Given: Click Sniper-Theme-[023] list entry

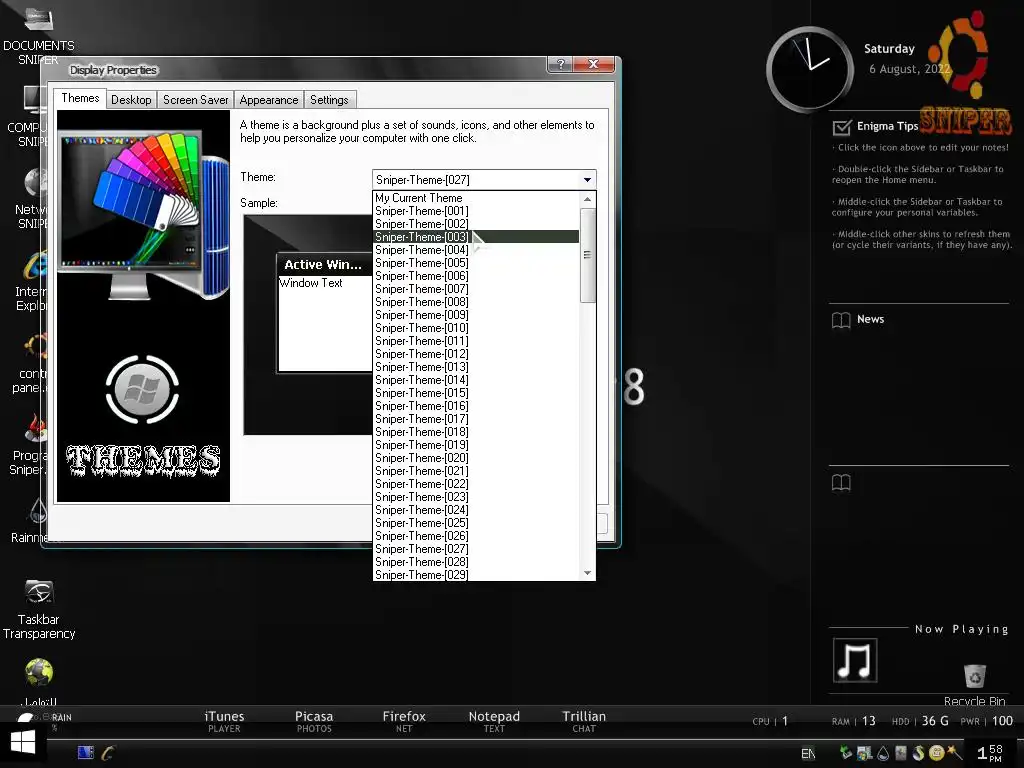Looking at the screenshot, I should (x=476, y=497).
